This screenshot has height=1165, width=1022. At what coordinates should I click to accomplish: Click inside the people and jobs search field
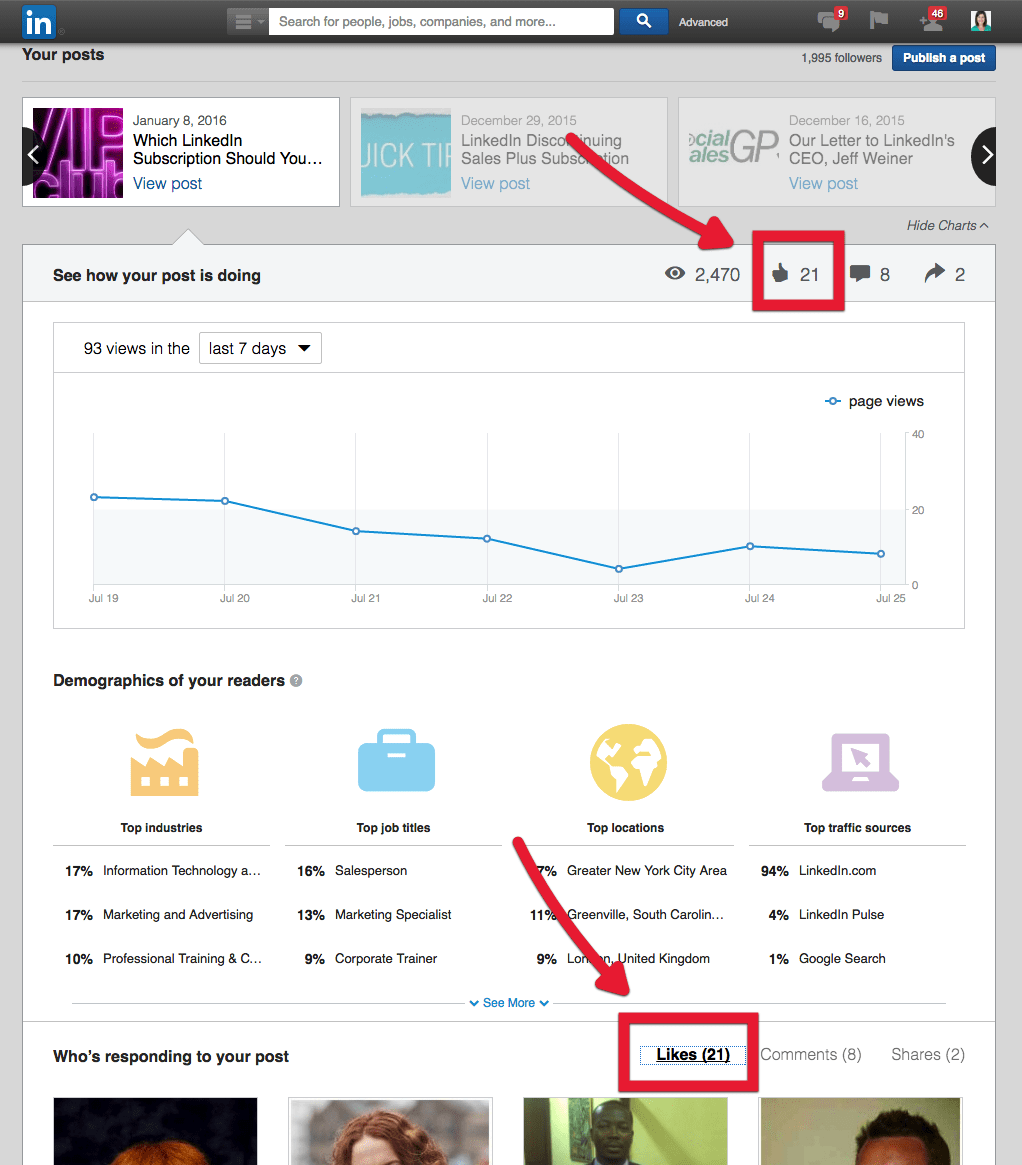441,21
